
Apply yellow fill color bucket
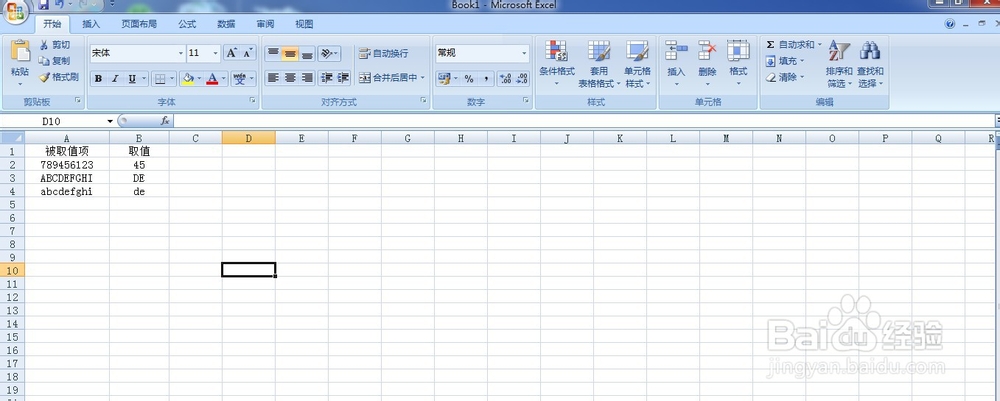[188, 79]
